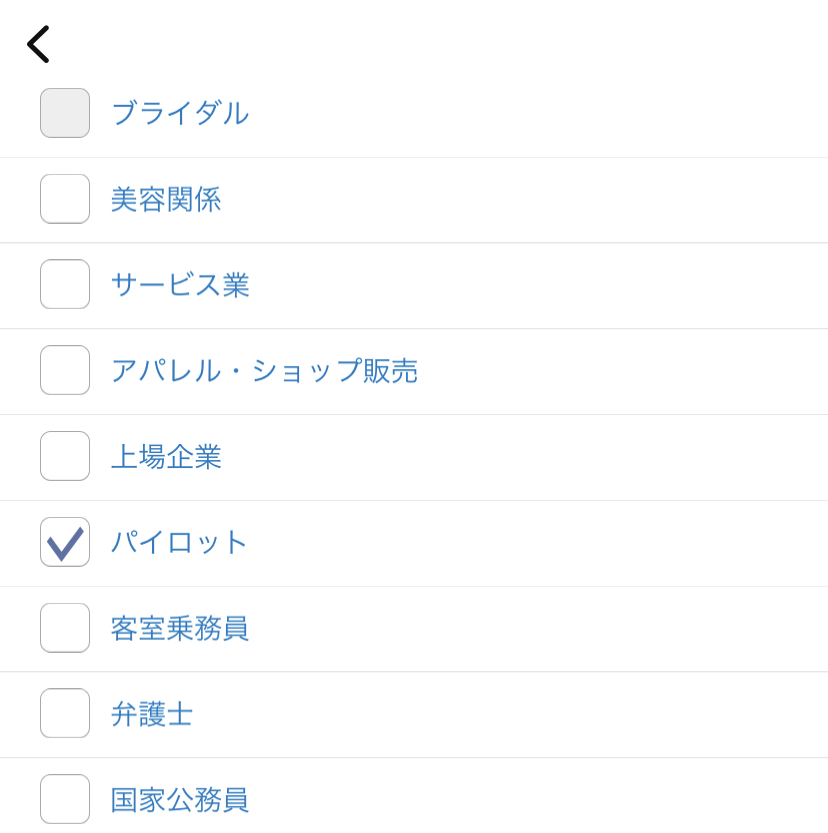Screen dimensions: 828x833
Task: Select the アパレル・ショップ販売 checkbox
Action: 65,370
